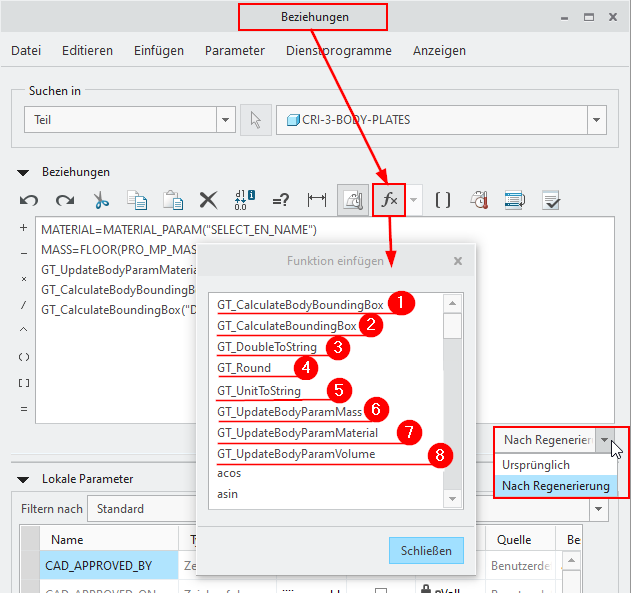Viewport: 631px width, 593px height.
Task: Insert parameter name from list brackets icon
Action: [x=443, y=200]
